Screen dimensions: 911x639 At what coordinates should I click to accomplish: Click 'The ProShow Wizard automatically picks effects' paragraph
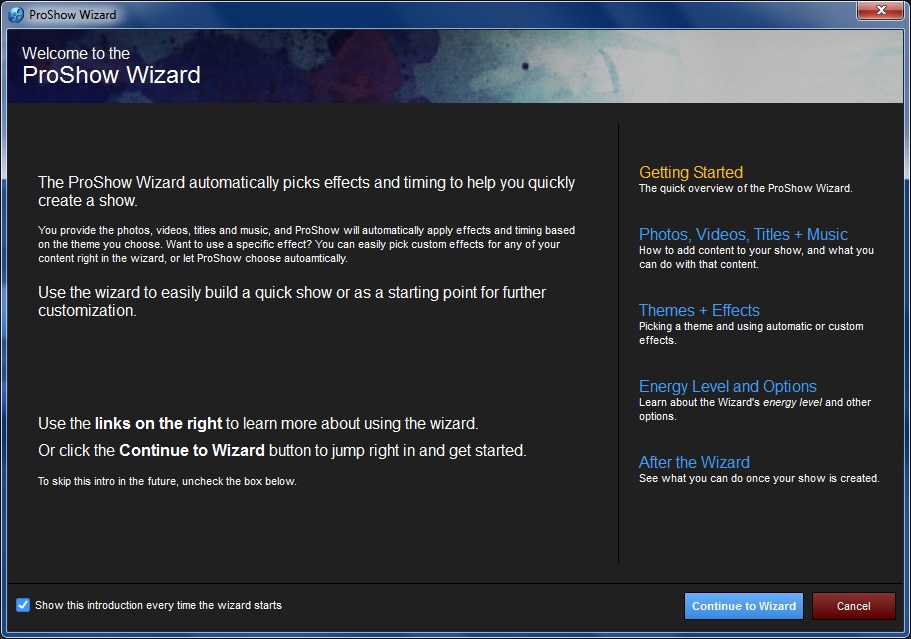tap(307, 191)
